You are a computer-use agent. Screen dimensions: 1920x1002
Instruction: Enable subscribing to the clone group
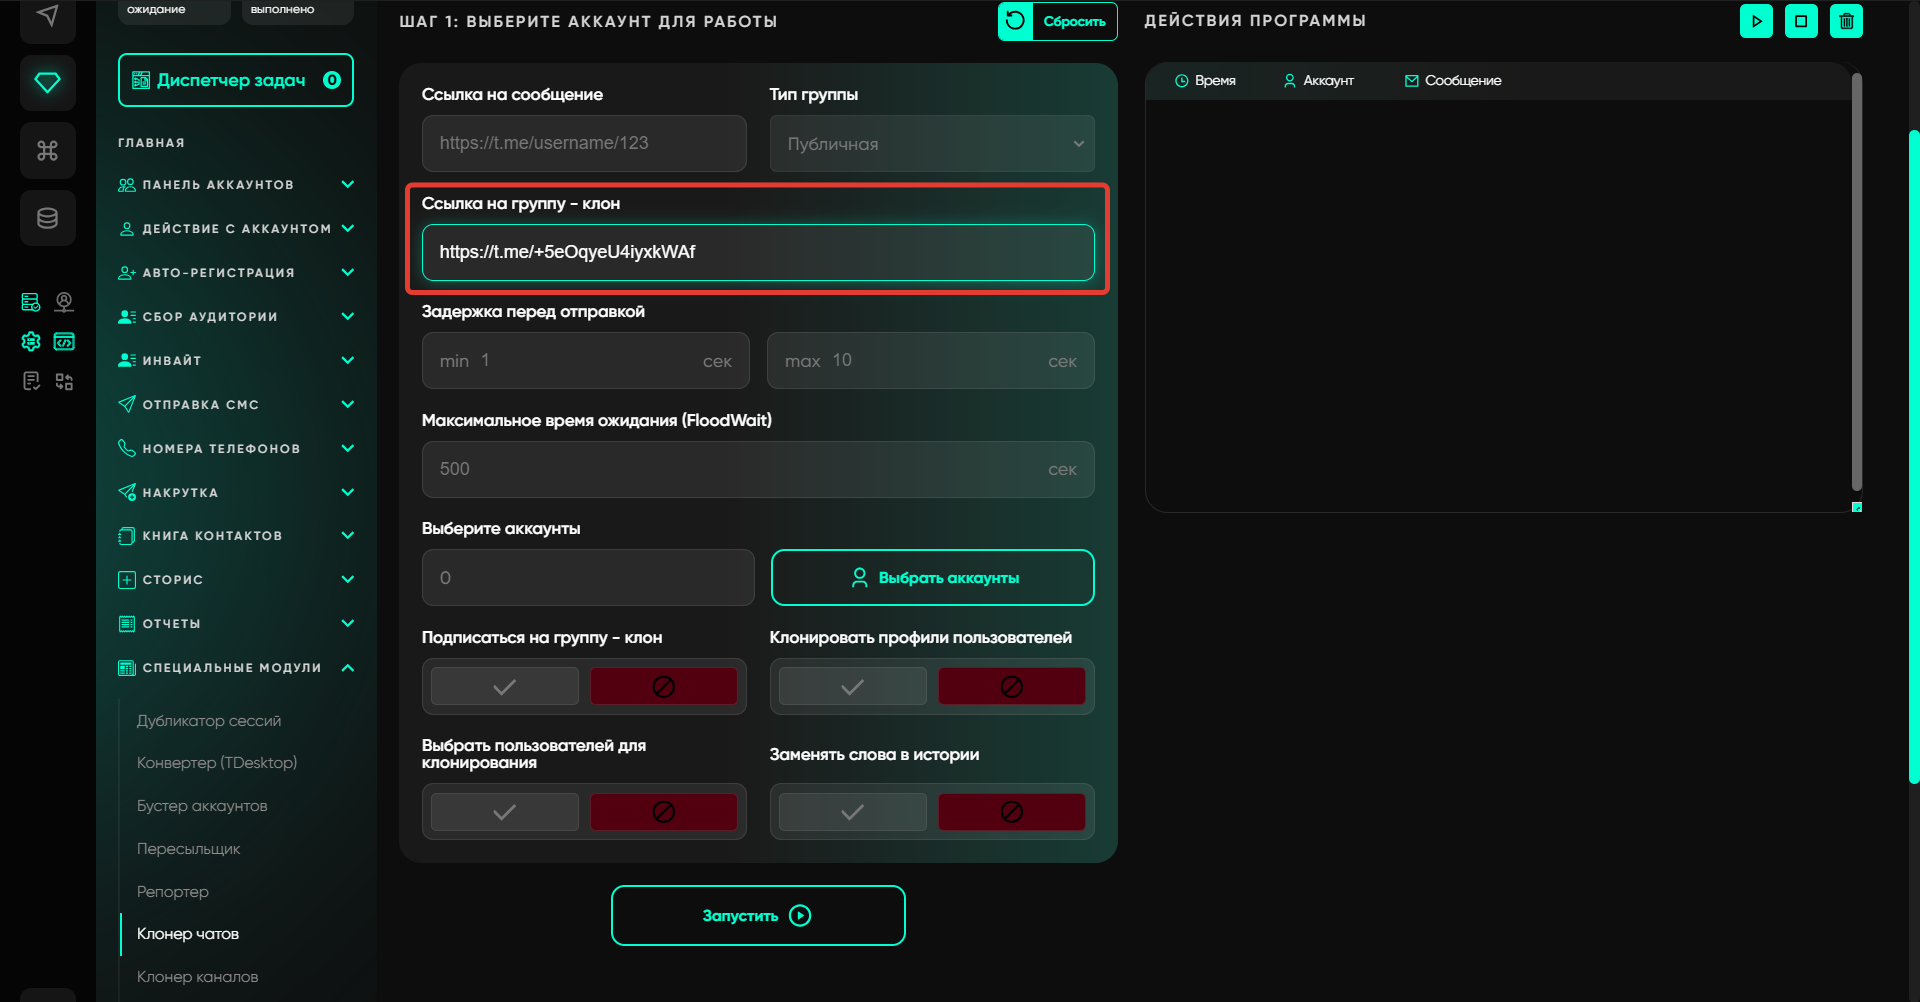click(505, 687)
